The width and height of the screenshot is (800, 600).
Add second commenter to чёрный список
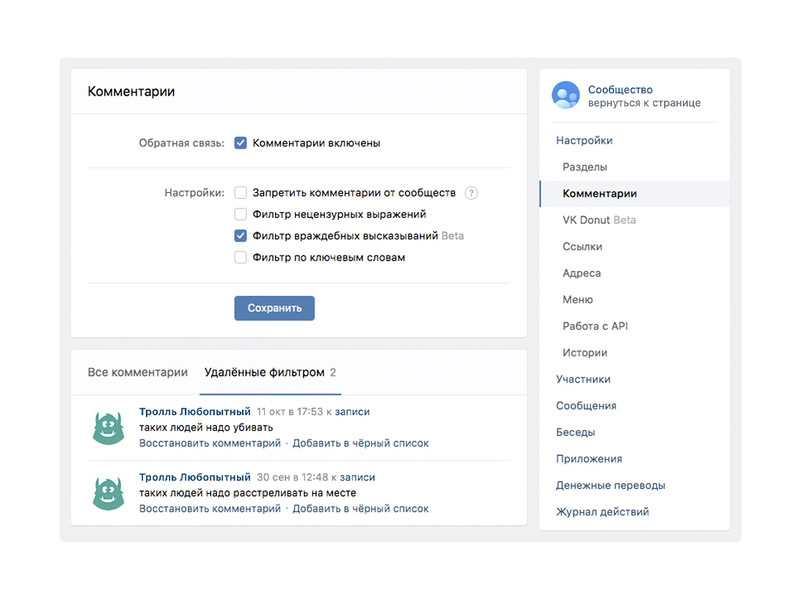point(360,509)
